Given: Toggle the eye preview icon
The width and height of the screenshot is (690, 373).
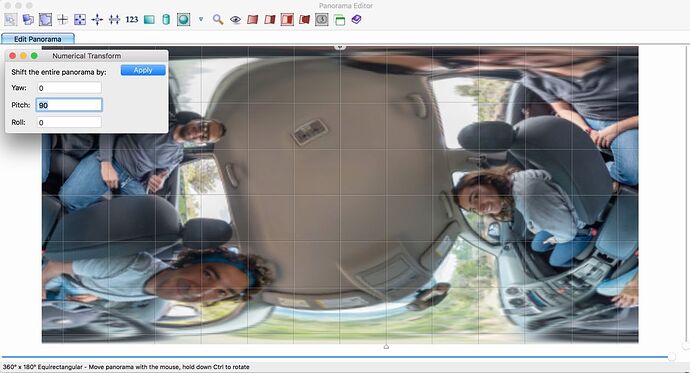Looking at the screenshot, I should tap(235, 19).
